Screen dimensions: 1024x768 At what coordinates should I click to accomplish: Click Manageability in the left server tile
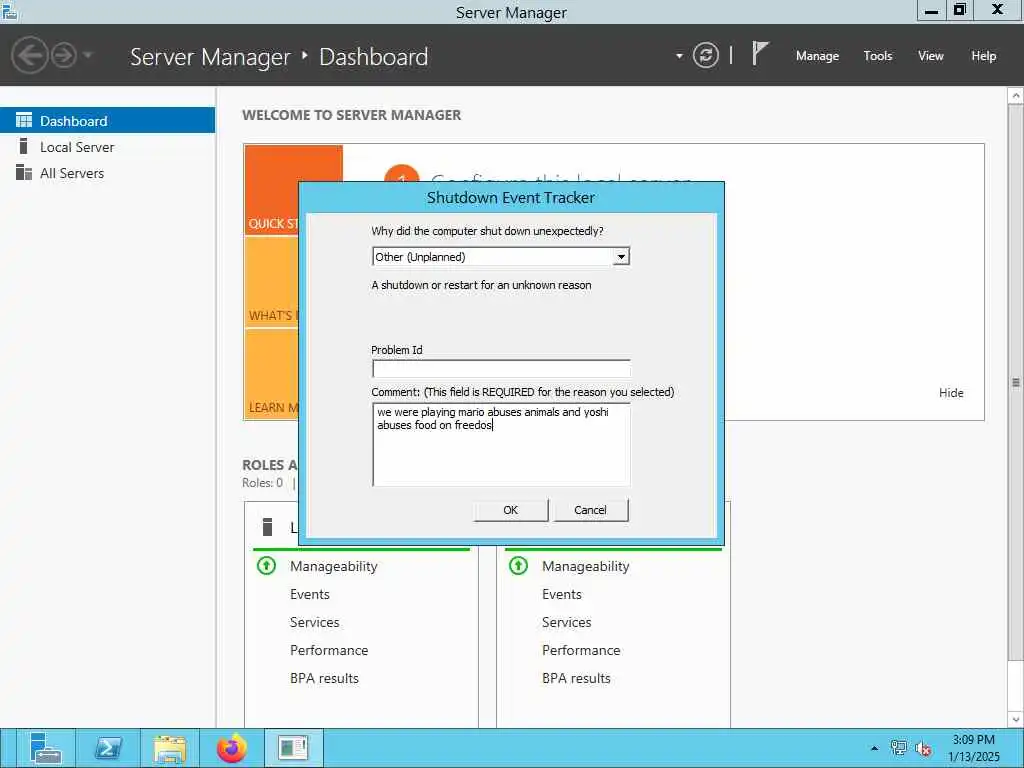pos(334,566)
